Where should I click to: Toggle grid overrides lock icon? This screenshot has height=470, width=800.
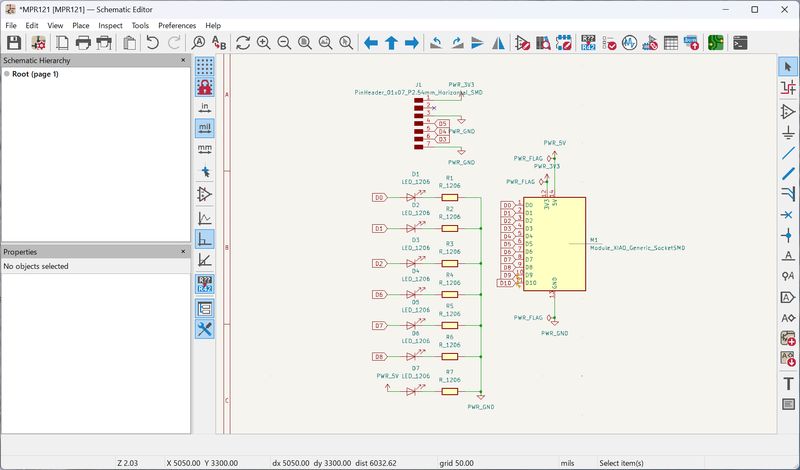click(205, 87)
